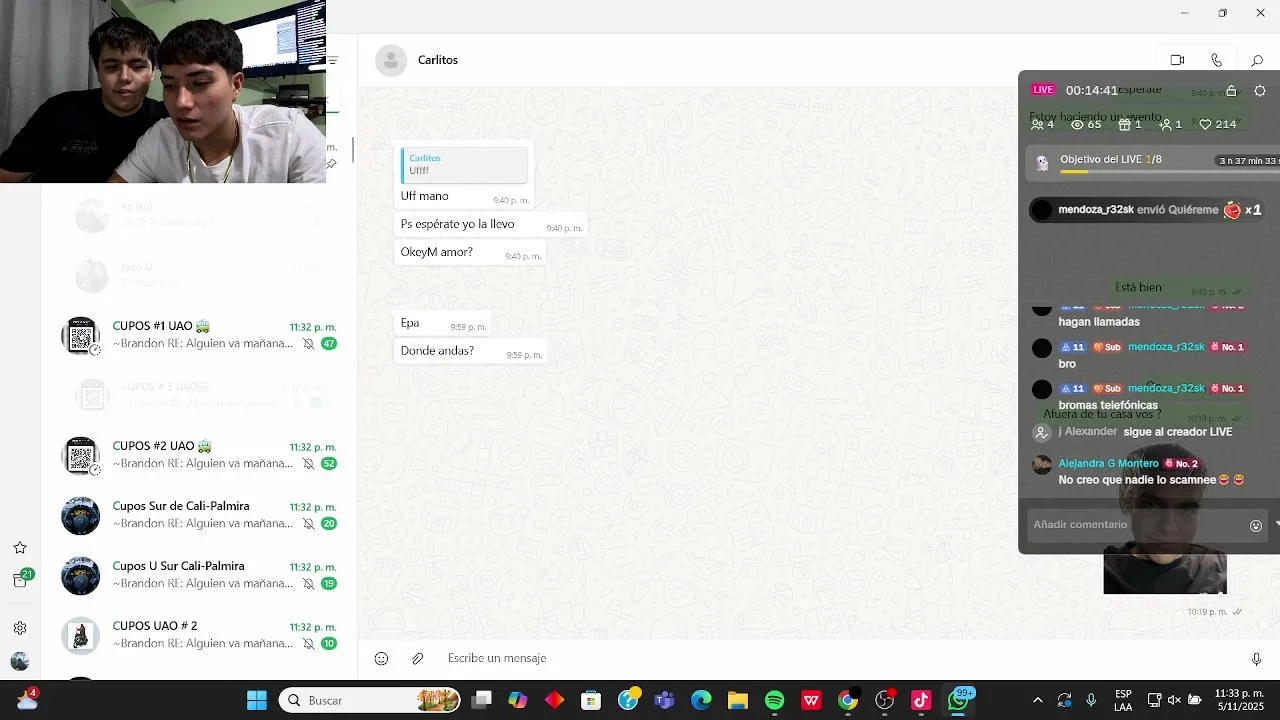Click the Windows Buscar search box
Image resolution: width=1280 pixels, height=720 pixels.
(x=370, y=700)
